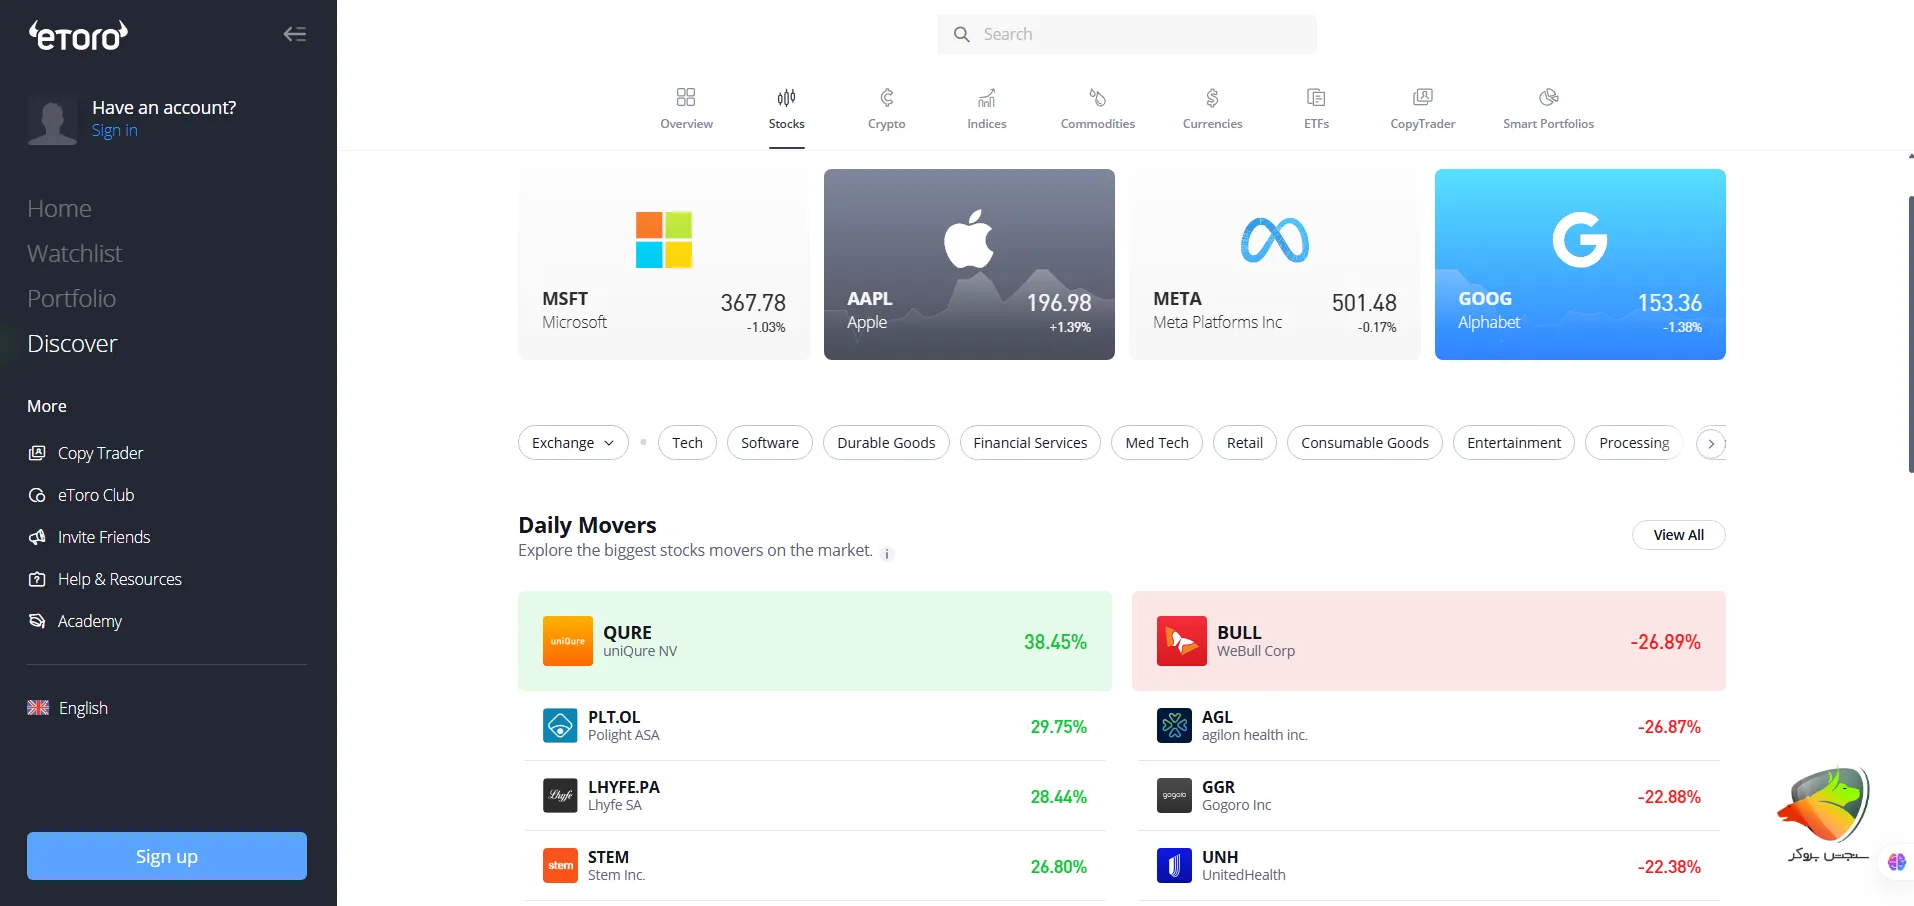Open the Currencies dollar icon

tap(1212, 97)
